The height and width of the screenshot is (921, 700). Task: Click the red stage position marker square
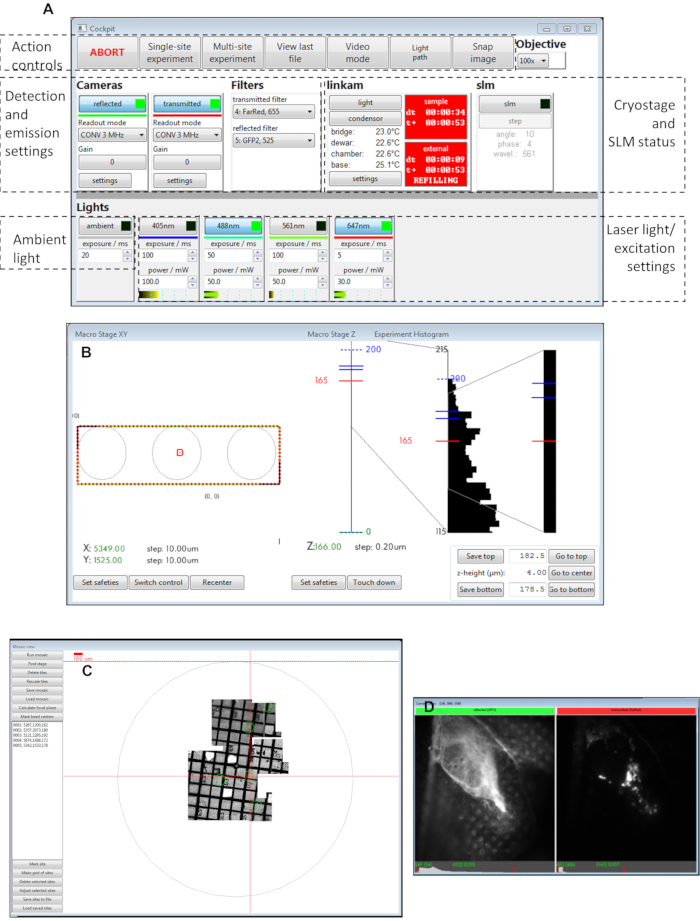180,452
